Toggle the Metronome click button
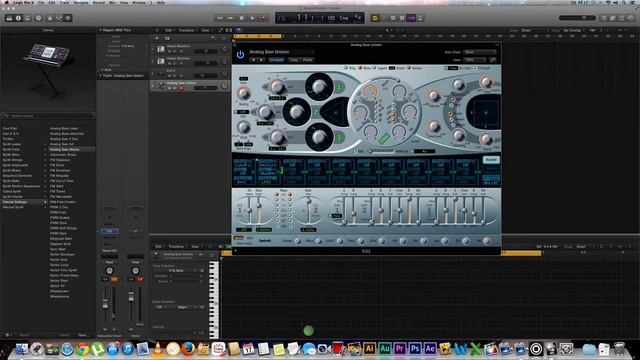Image resolution: width=640 pixels, height=360 pixels. 420,18
